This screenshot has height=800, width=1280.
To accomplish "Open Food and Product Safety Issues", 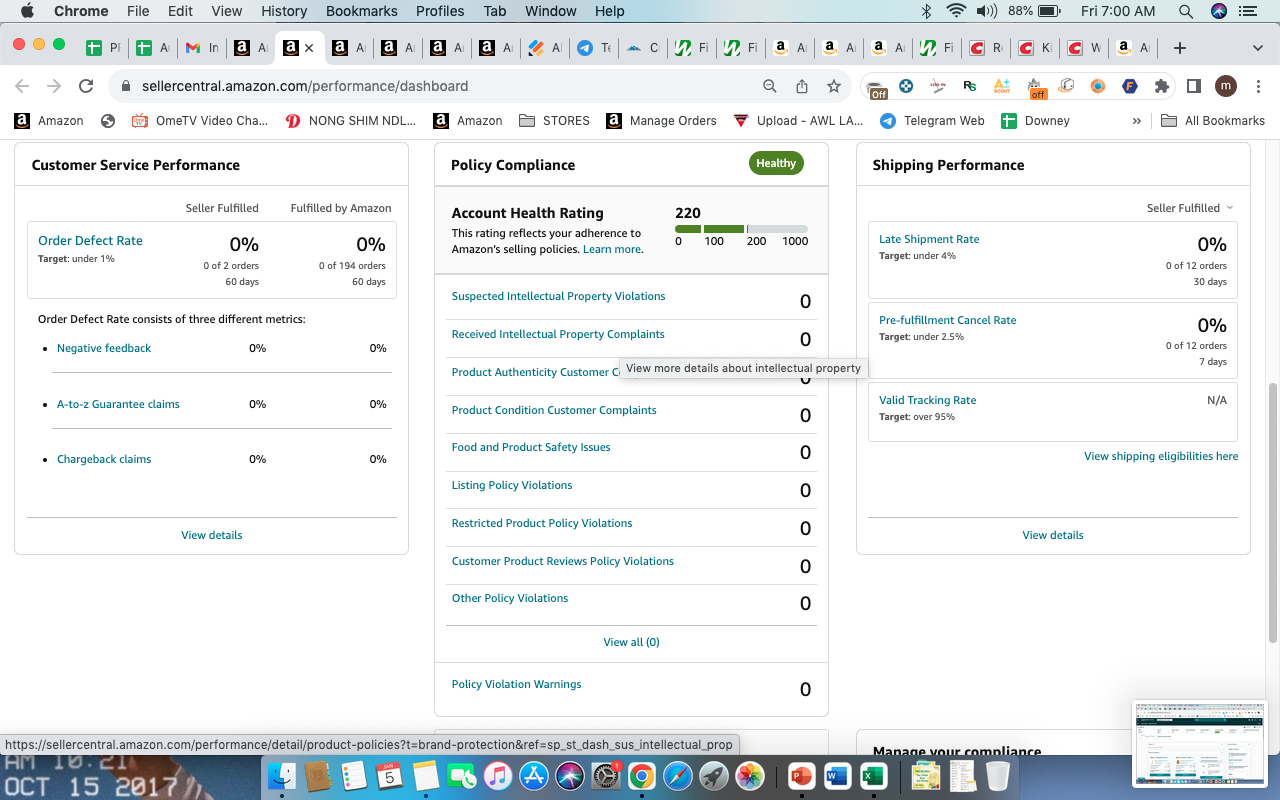I will tap(531, 447).
